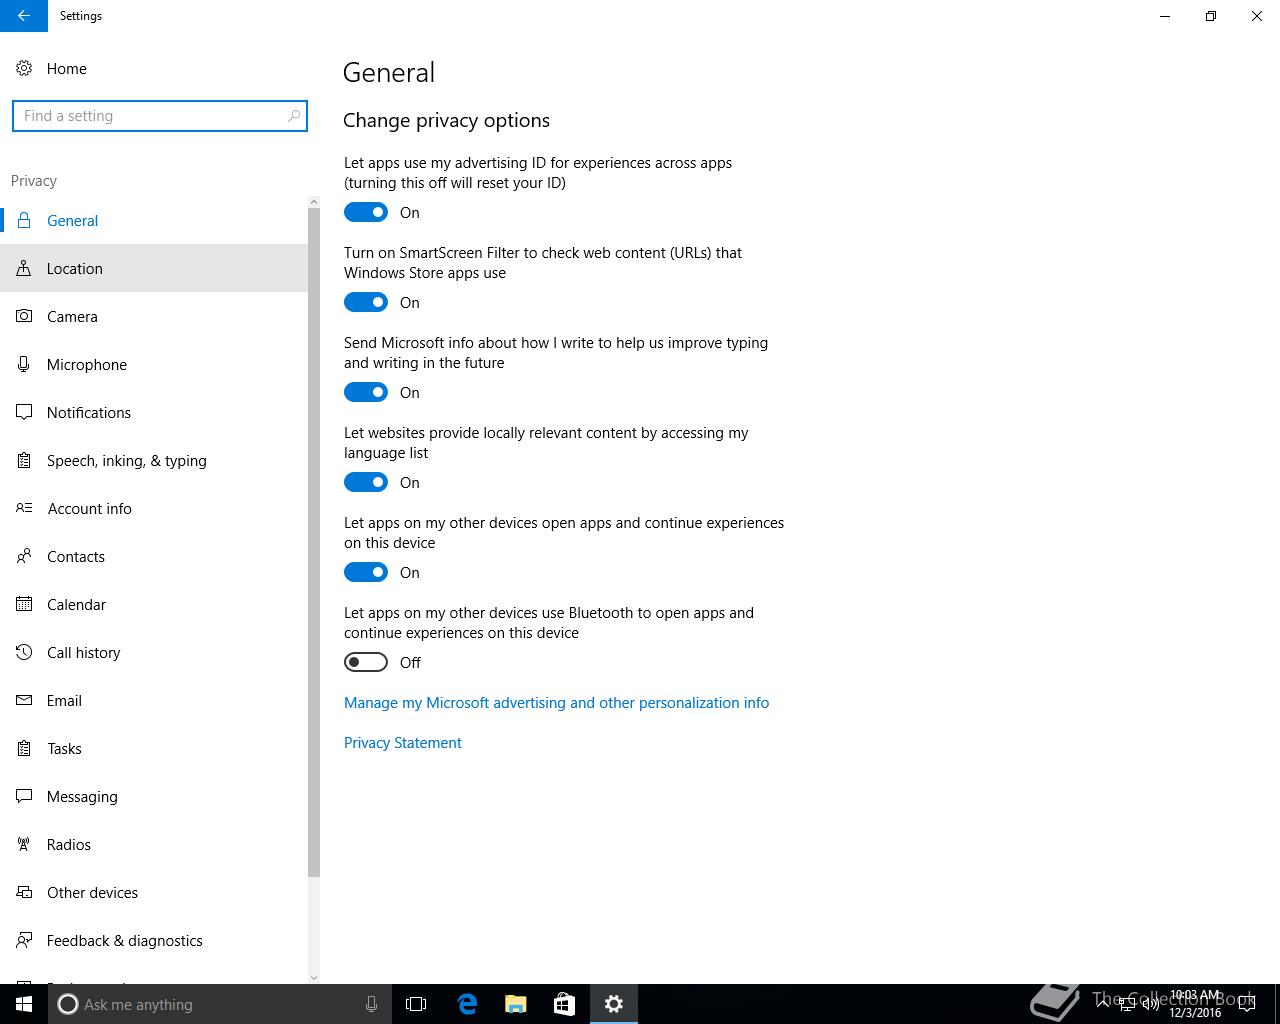
Task: Open Contacts privacy settings
Action: (154, 556)
